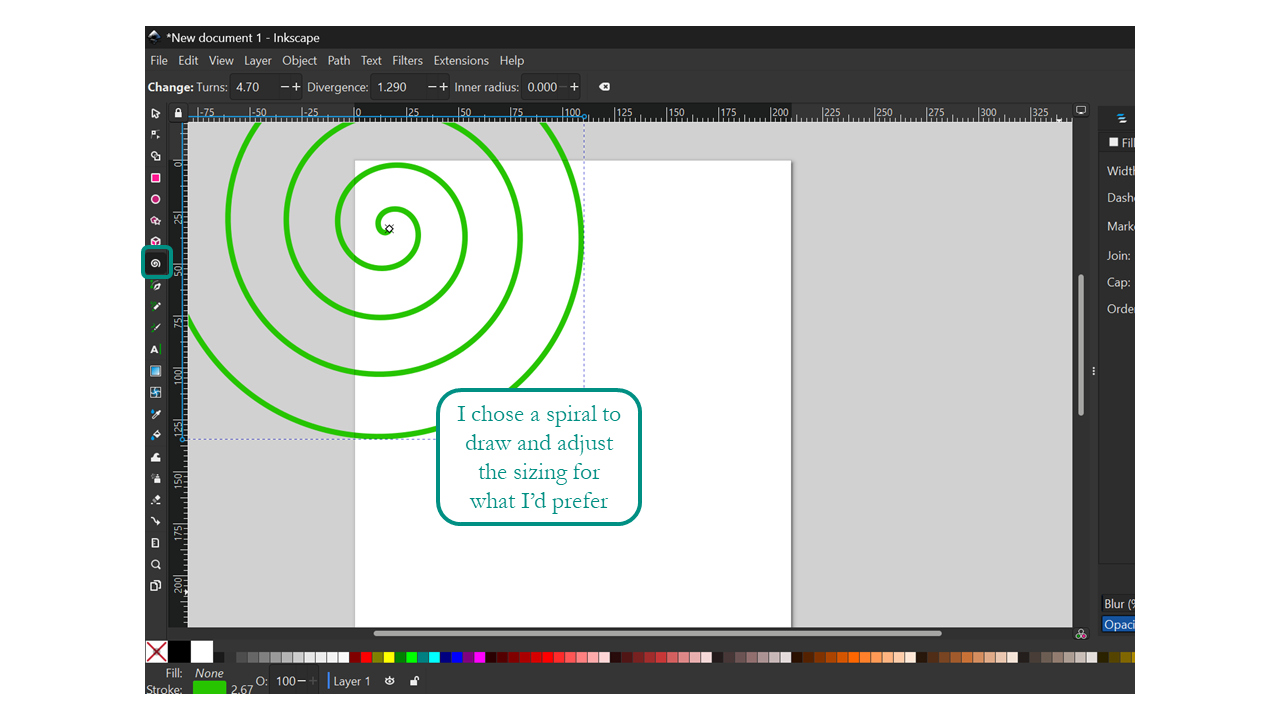Select the Selector arrow tool
This screenshot has width=1280, height=720.
pyautogui.click(x=155, y=114)
